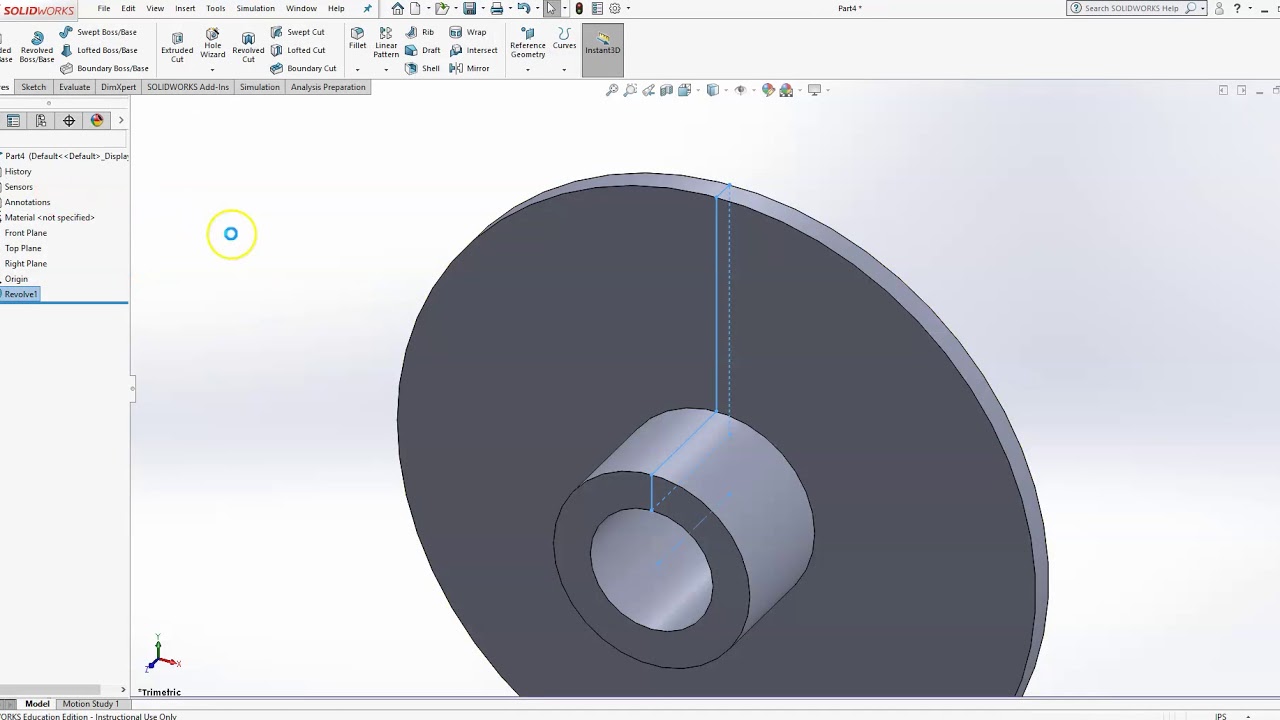1280x720 pixels.
Task: Choose the Swept Cut tool
Action: click(297, 32)
